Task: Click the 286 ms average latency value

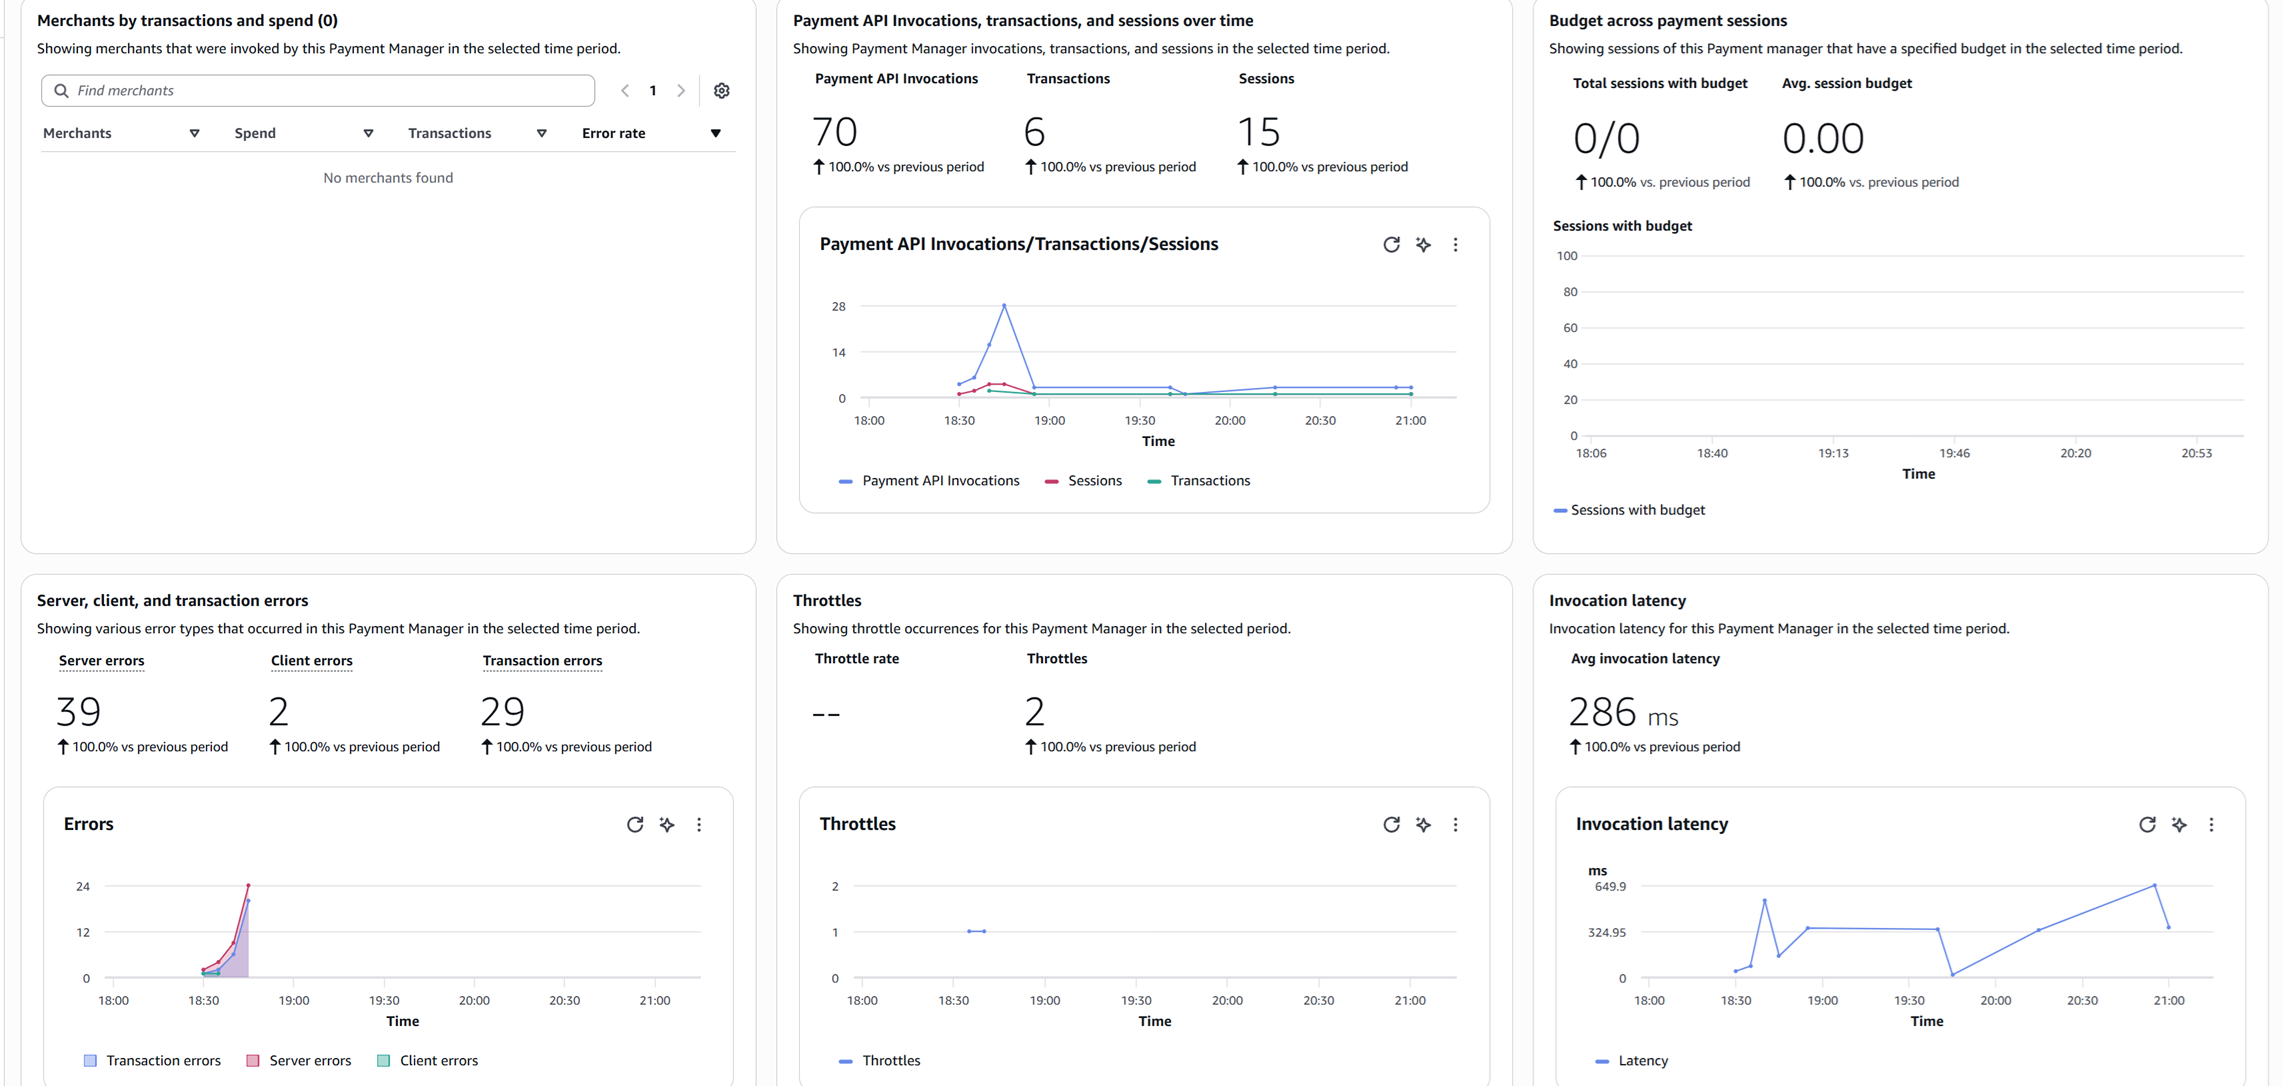Action: tap(1623, 713)
